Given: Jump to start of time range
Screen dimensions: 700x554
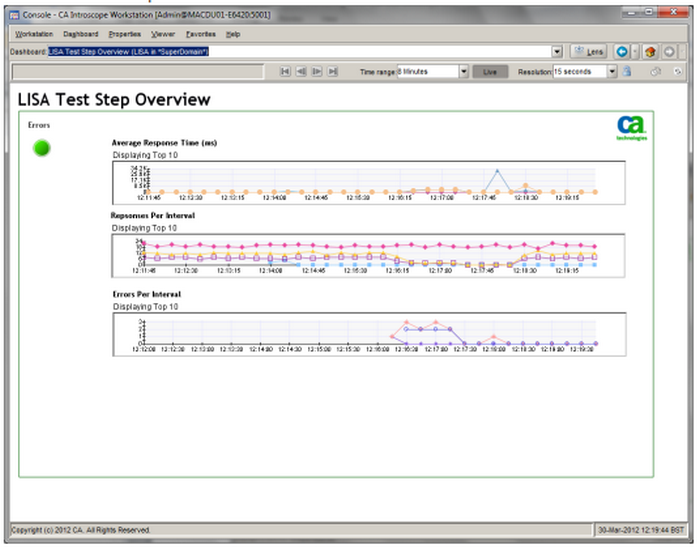Looking at the screenshot, I should point(285,71).
